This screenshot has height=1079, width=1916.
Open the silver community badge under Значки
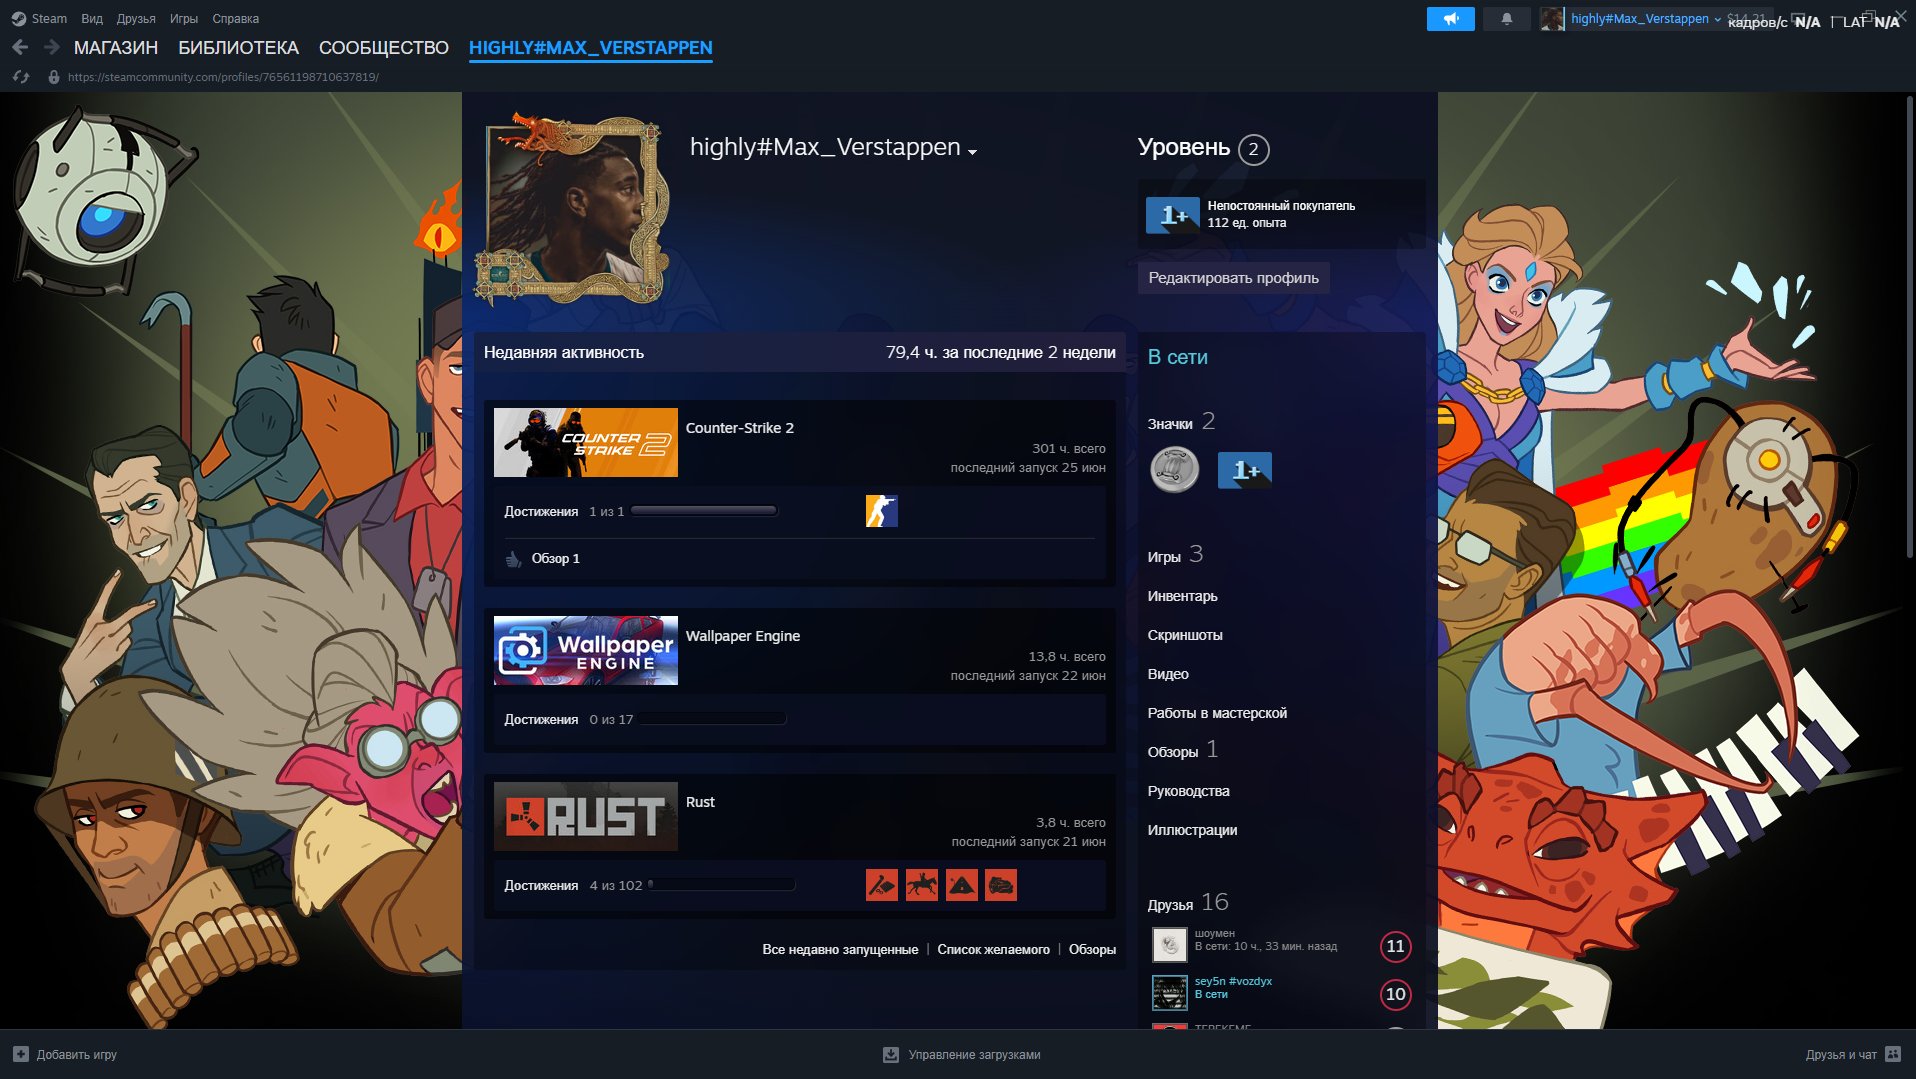[x=1175, y=469]
